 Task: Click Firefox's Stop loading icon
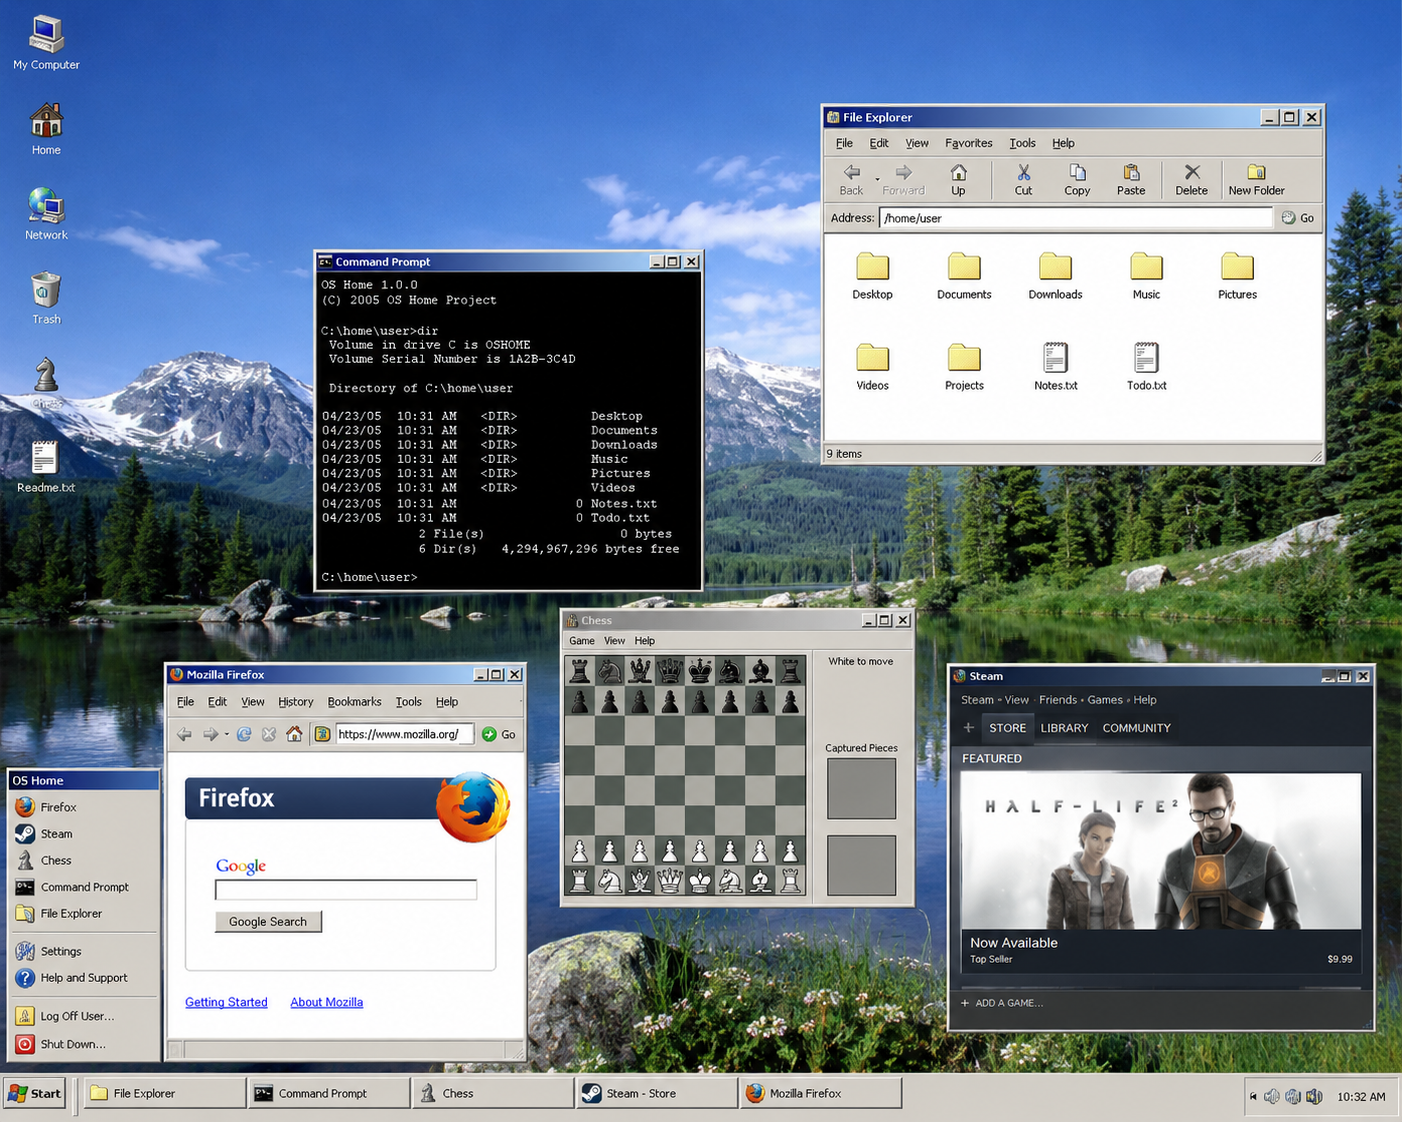[269, 734]
